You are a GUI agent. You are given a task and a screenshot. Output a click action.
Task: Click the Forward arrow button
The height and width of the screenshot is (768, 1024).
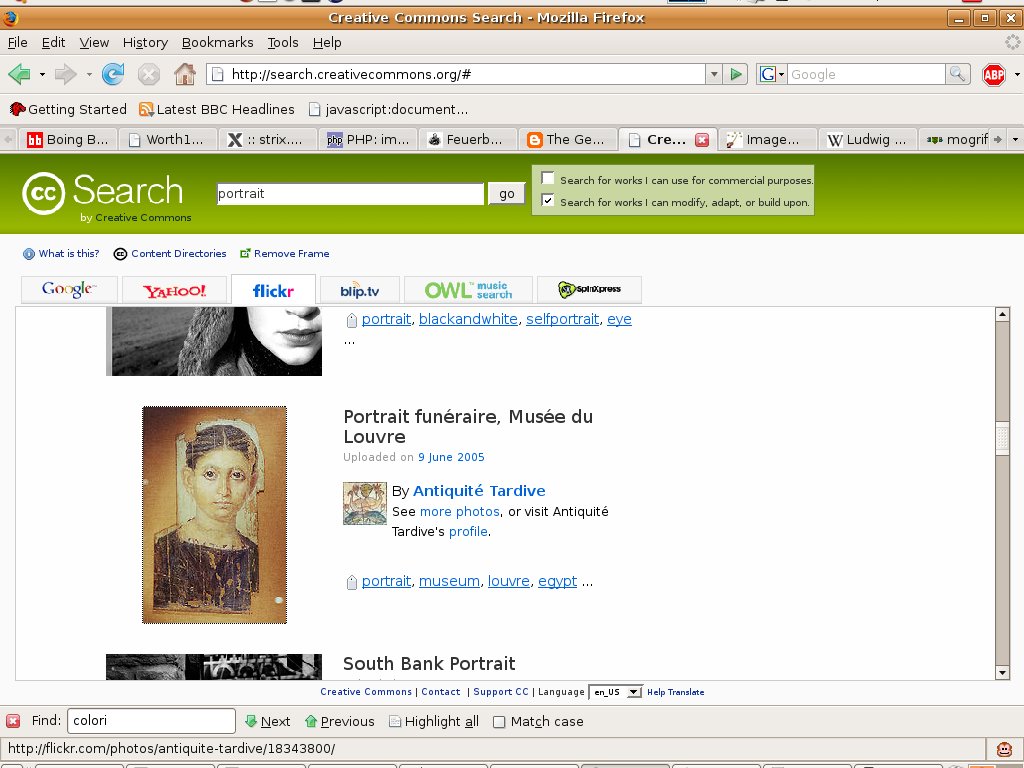pyautogui.click(x=65, y=74)
